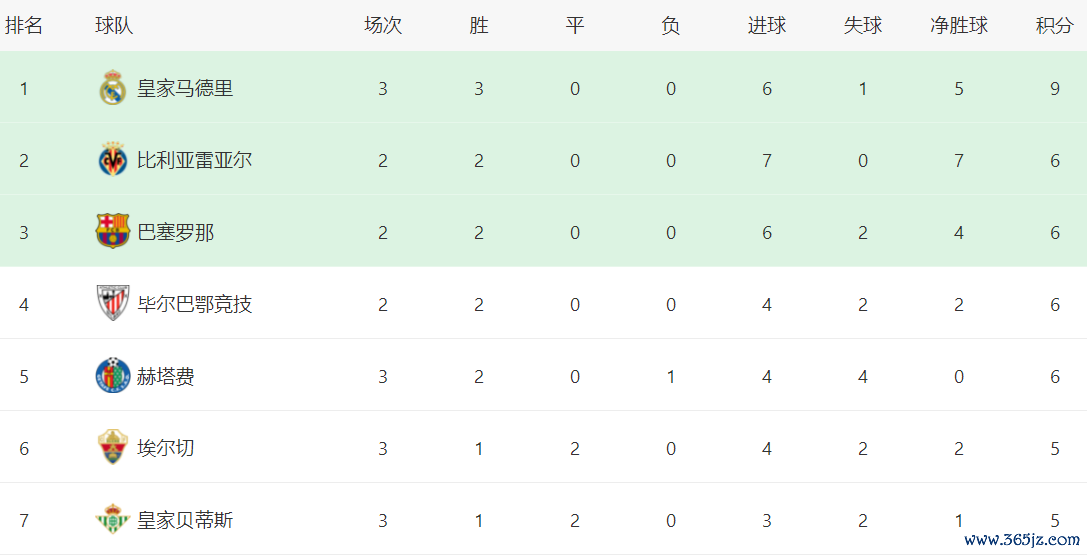Click the 积分 column header
This screenshot has width=1087, height=555.
tap(1054, 26)
